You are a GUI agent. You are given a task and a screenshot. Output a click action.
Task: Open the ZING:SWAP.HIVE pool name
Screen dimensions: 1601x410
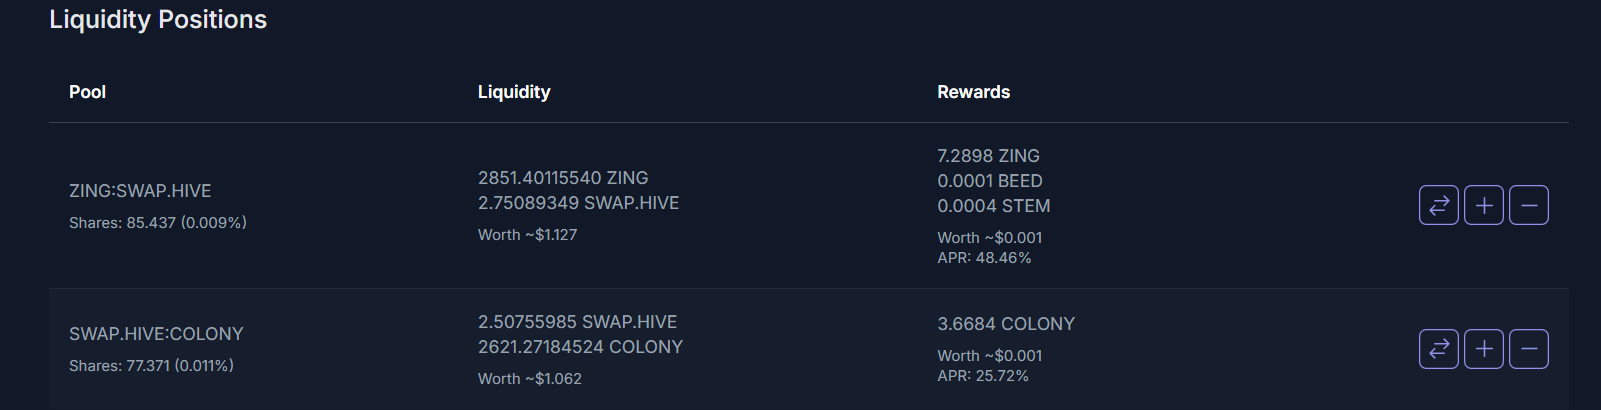[140, 191]
